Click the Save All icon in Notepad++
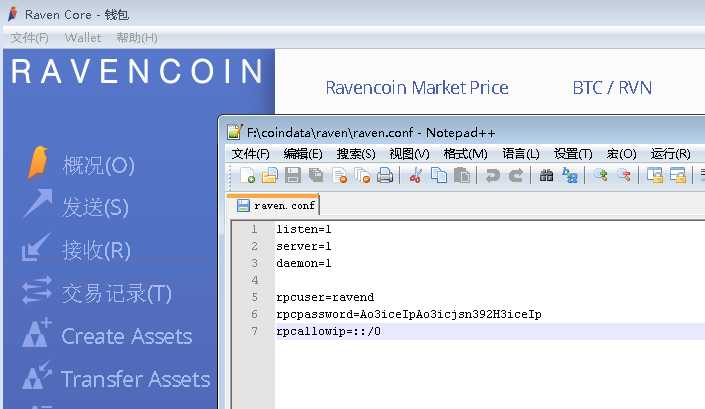 point(316,175)
